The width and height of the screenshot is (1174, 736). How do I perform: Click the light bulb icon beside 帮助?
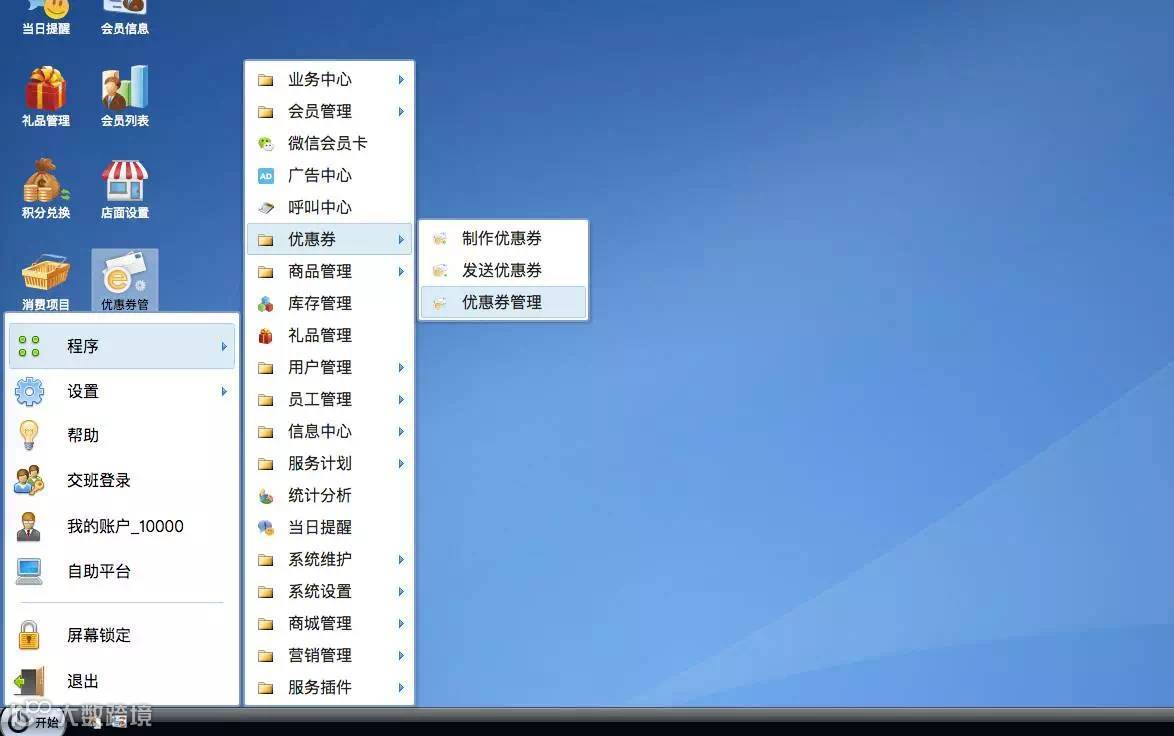pyautogui.click(x=29, y=435)
